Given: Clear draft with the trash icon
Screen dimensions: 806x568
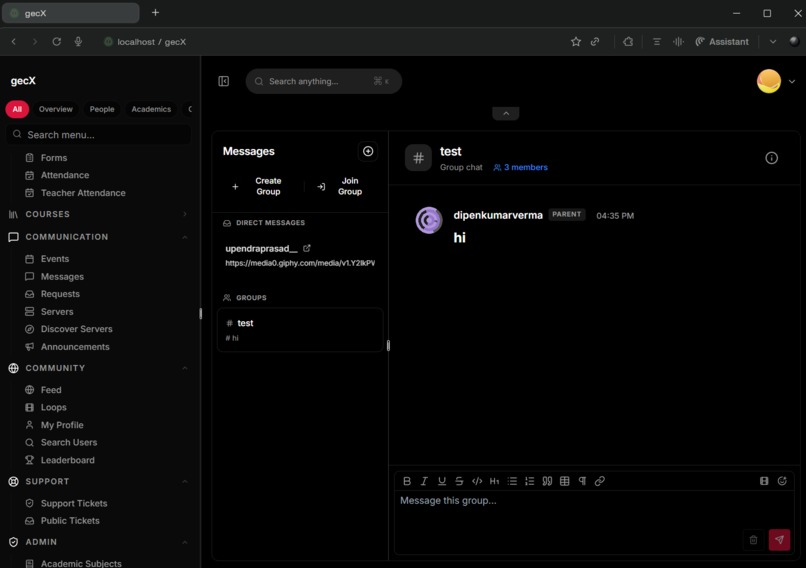Looking at the screenshot, I should coord(753,540).
